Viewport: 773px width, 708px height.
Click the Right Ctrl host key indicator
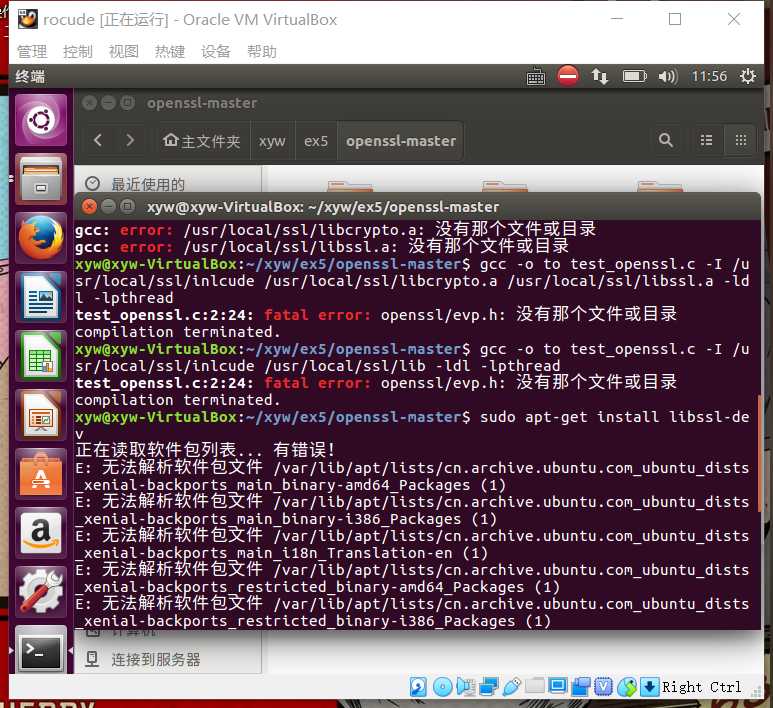click(701, 687)
